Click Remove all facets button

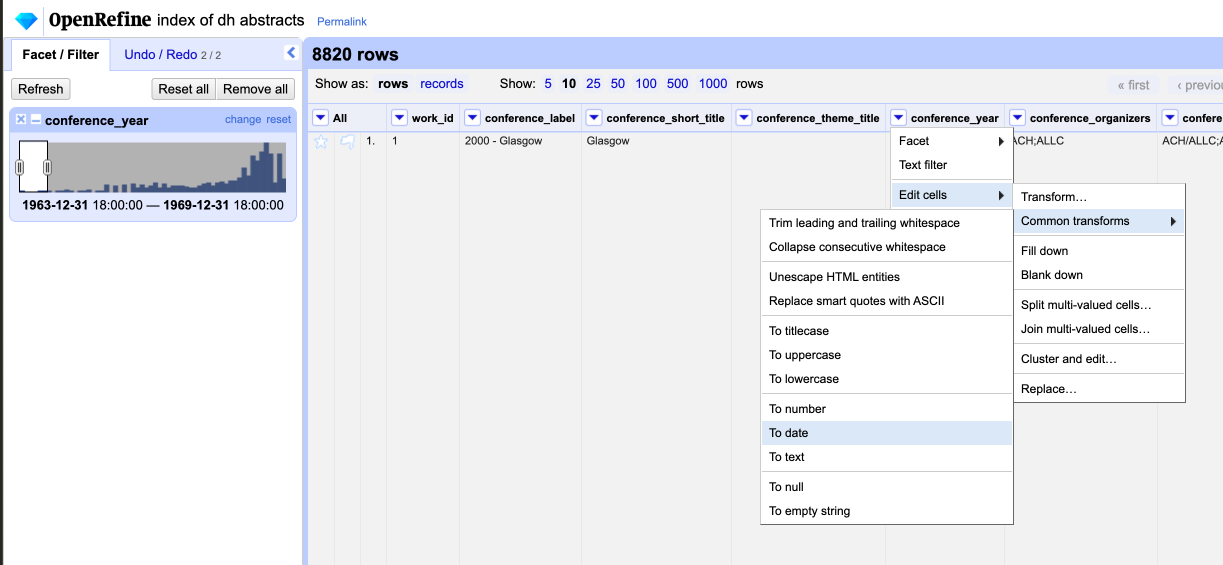[x=256, y=89]
